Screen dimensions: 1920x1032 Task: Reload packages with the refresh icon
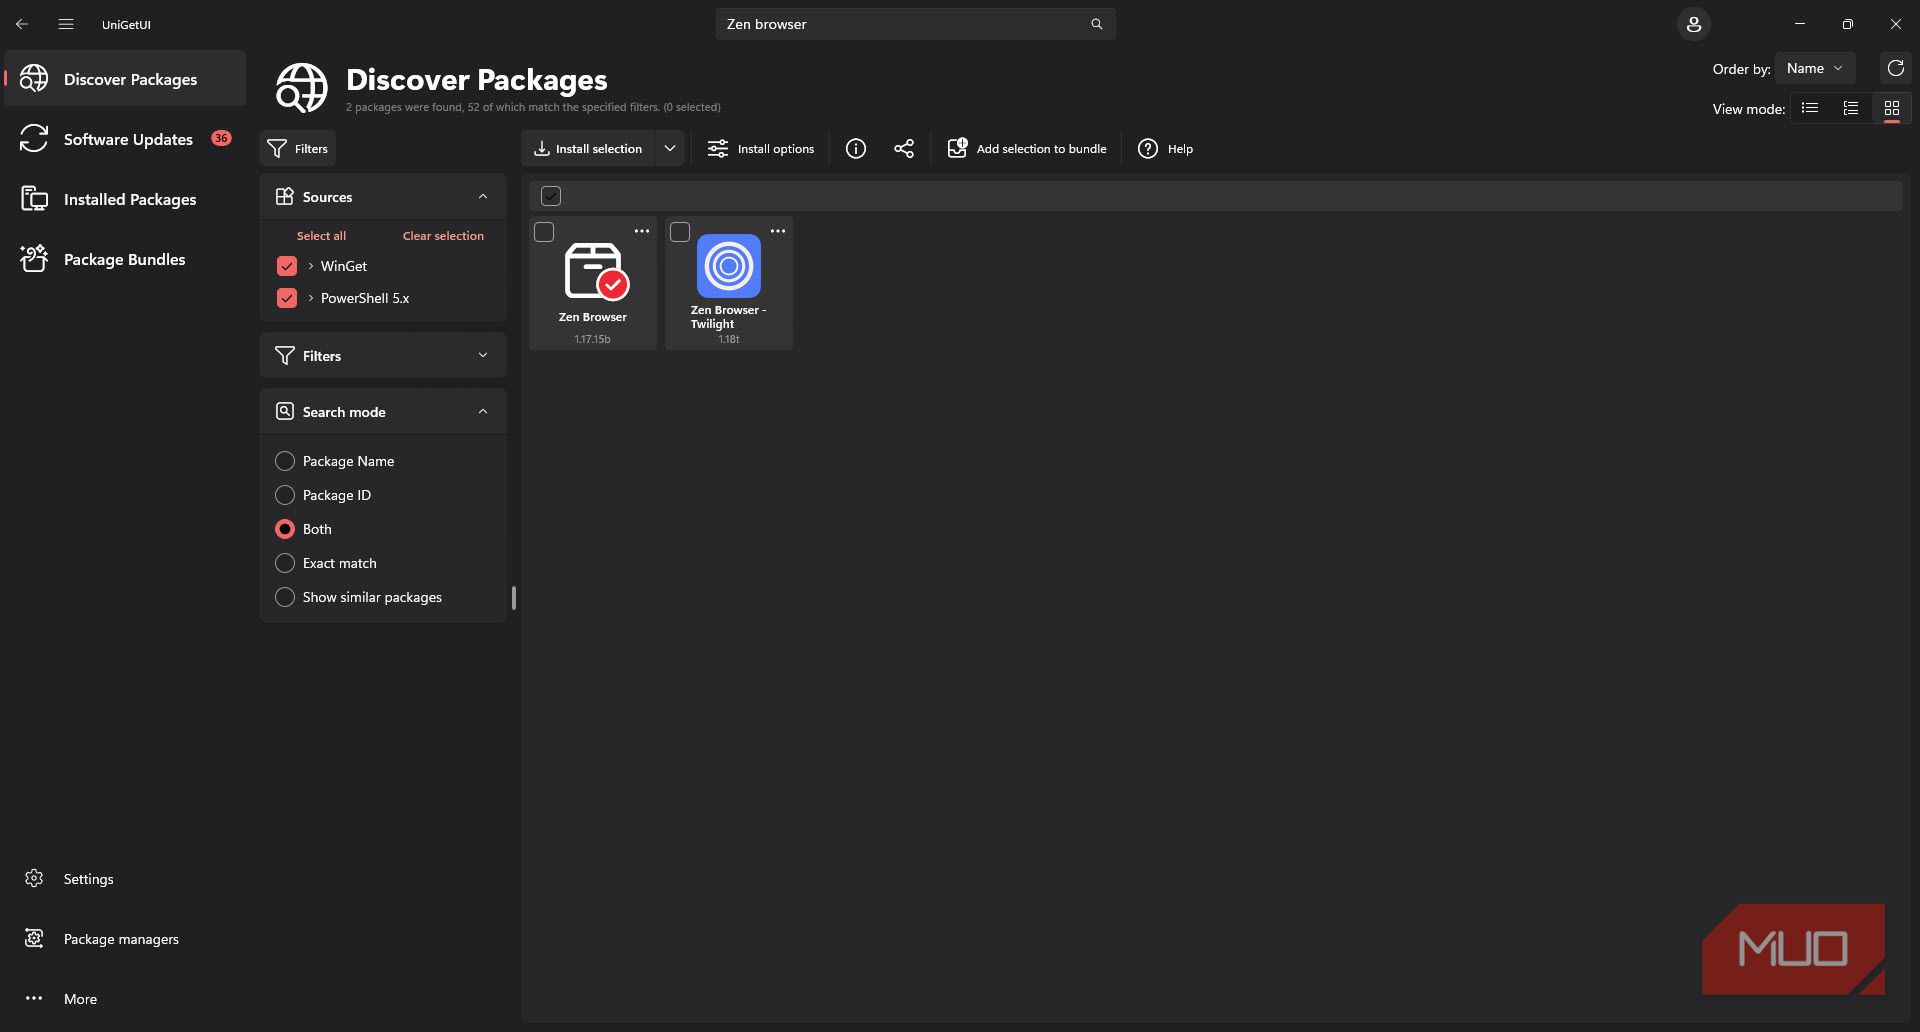(1895, 68)
